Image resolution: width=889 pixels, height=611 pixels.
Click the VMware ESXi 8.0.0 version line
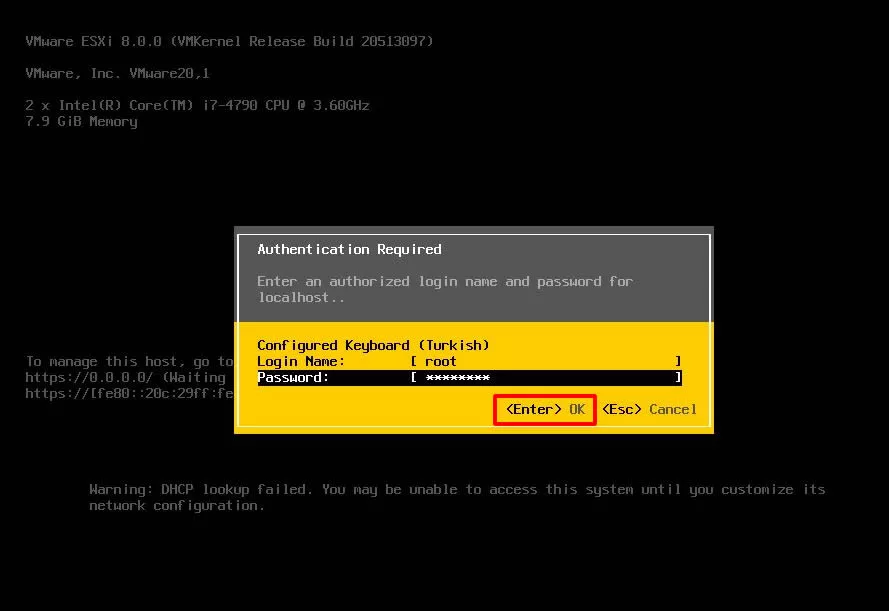(229, 41)
